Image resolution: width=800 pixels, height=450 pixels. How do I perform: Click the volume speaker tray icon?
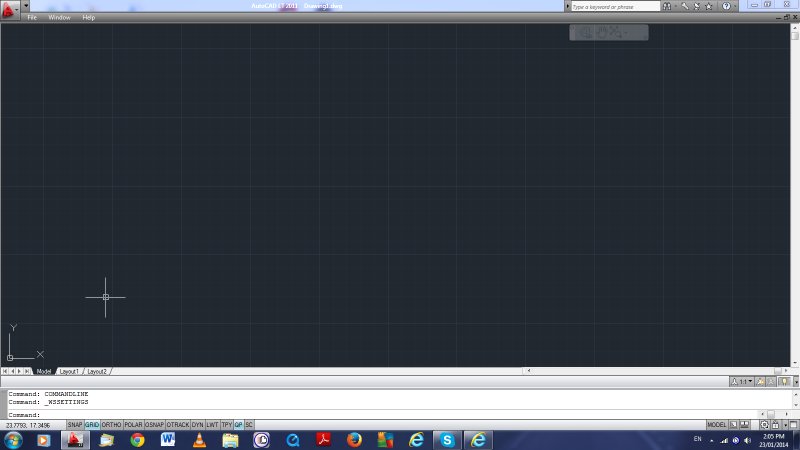pyautogui.click(x=747, y=440)
